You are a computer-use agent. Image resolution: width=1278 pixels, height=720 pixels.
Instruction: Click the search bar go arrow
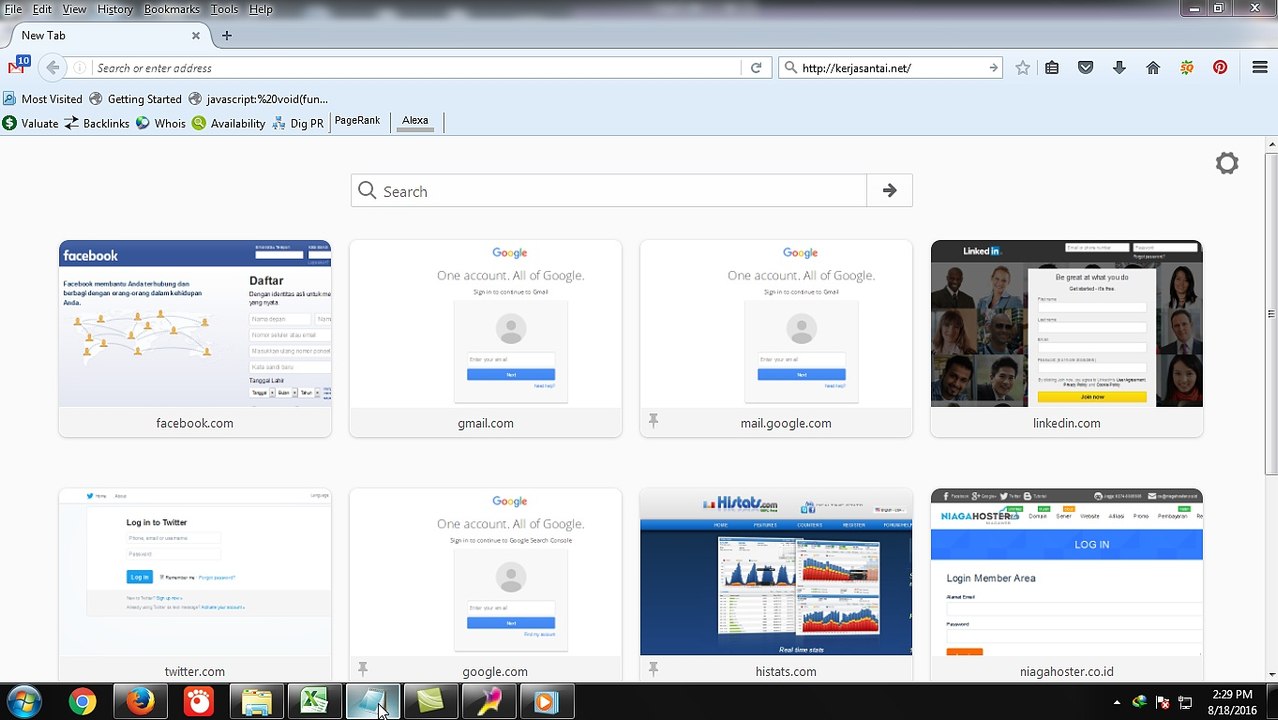pos(993,68)
